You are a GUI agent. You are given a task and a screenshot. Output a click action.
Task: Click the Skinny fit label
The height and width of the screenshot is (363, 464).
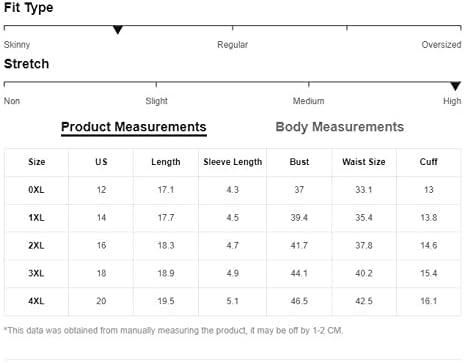click(17, 45)
